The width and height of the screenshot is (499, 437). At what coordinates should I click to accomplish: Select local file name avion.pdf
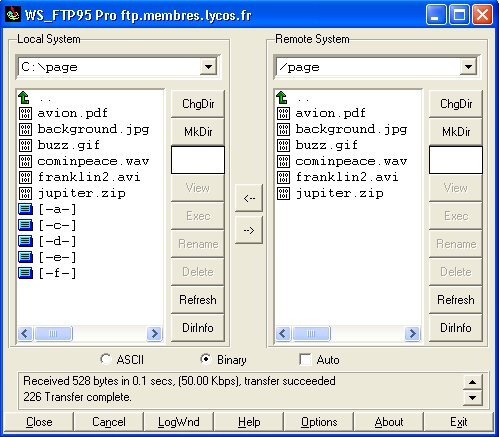(72, 113)
